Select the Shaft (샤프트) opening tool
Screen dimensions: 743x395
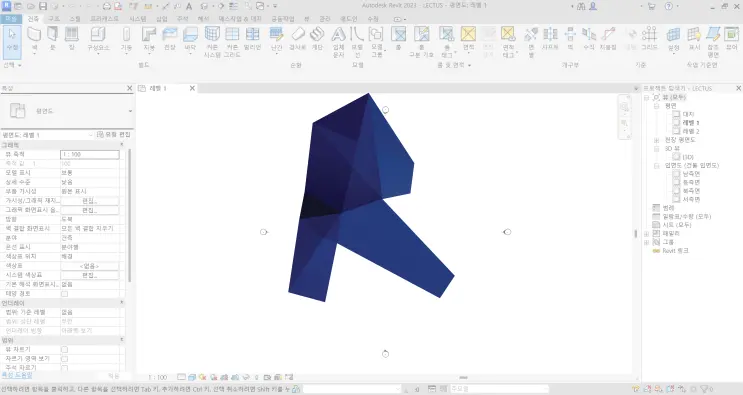[x=550, y=39]
